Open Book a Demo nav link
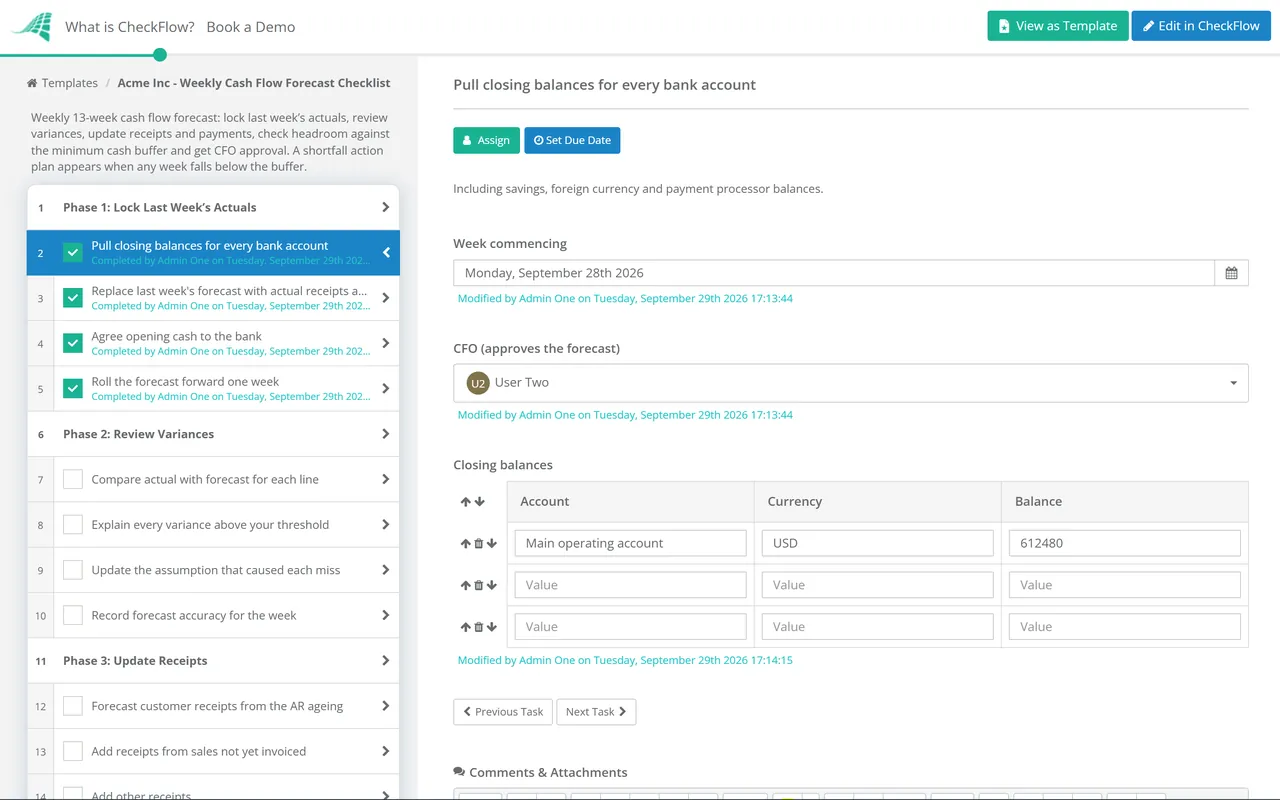This screenshot has width=1280, height=800. [251, 27]
